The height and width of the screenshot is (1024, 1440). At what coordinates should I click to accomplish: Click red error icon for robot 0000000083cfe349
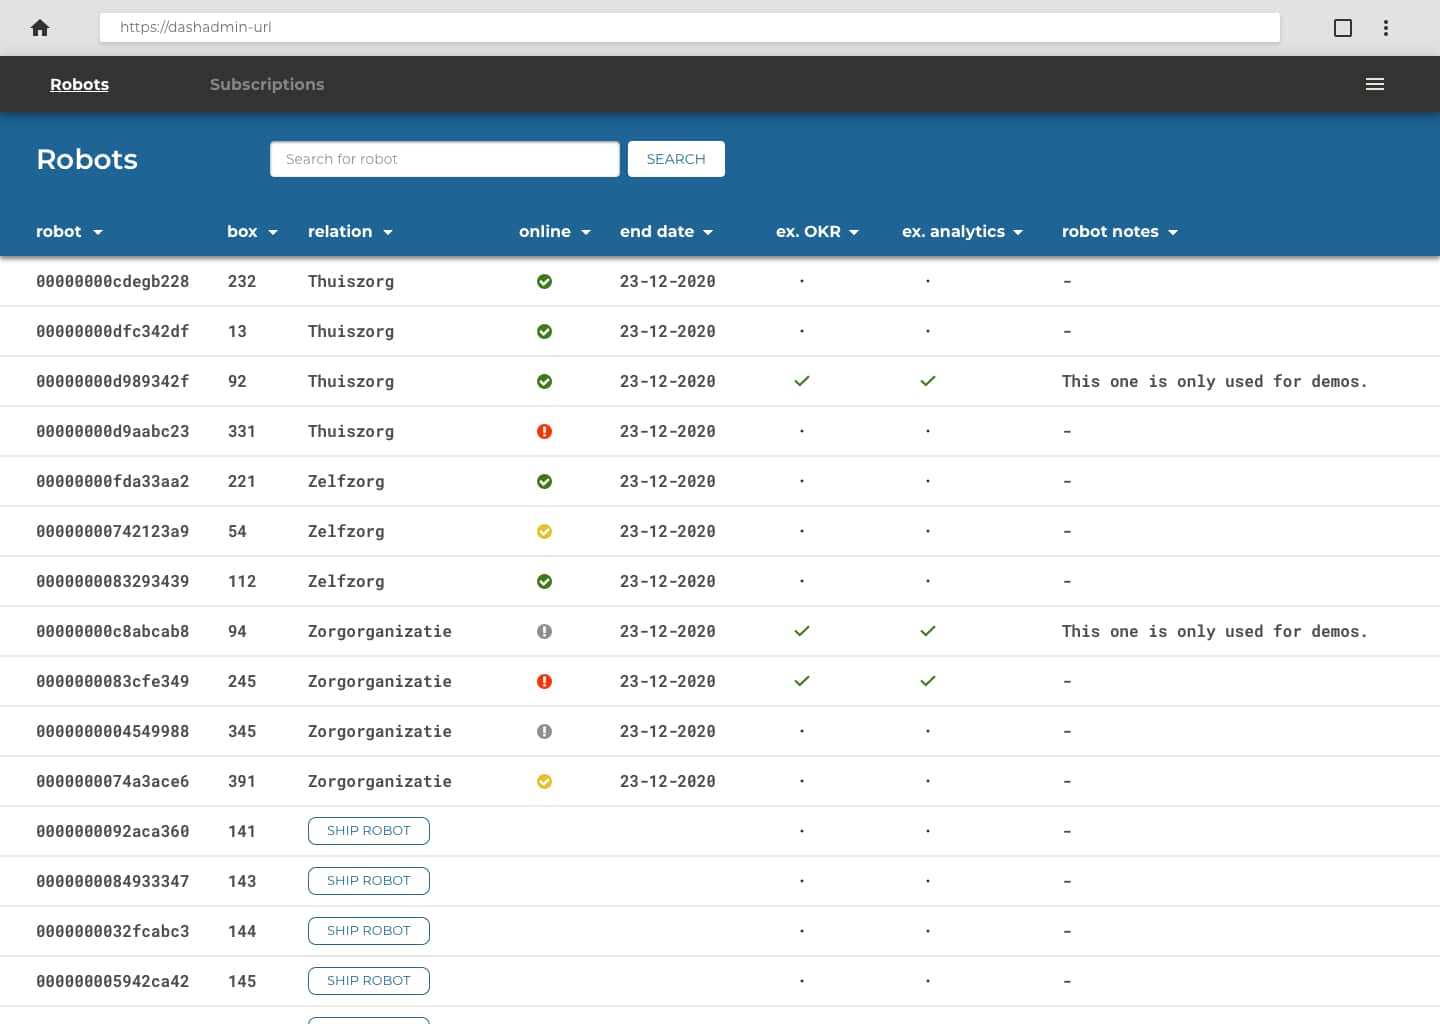pyautogui.click(x=544, y=681)
